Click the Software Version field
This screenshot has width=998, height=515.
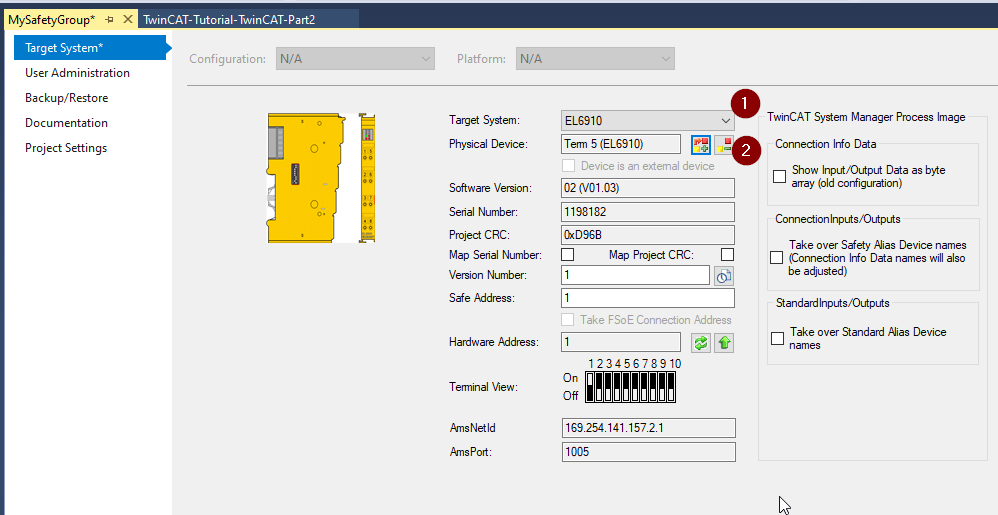648,188
